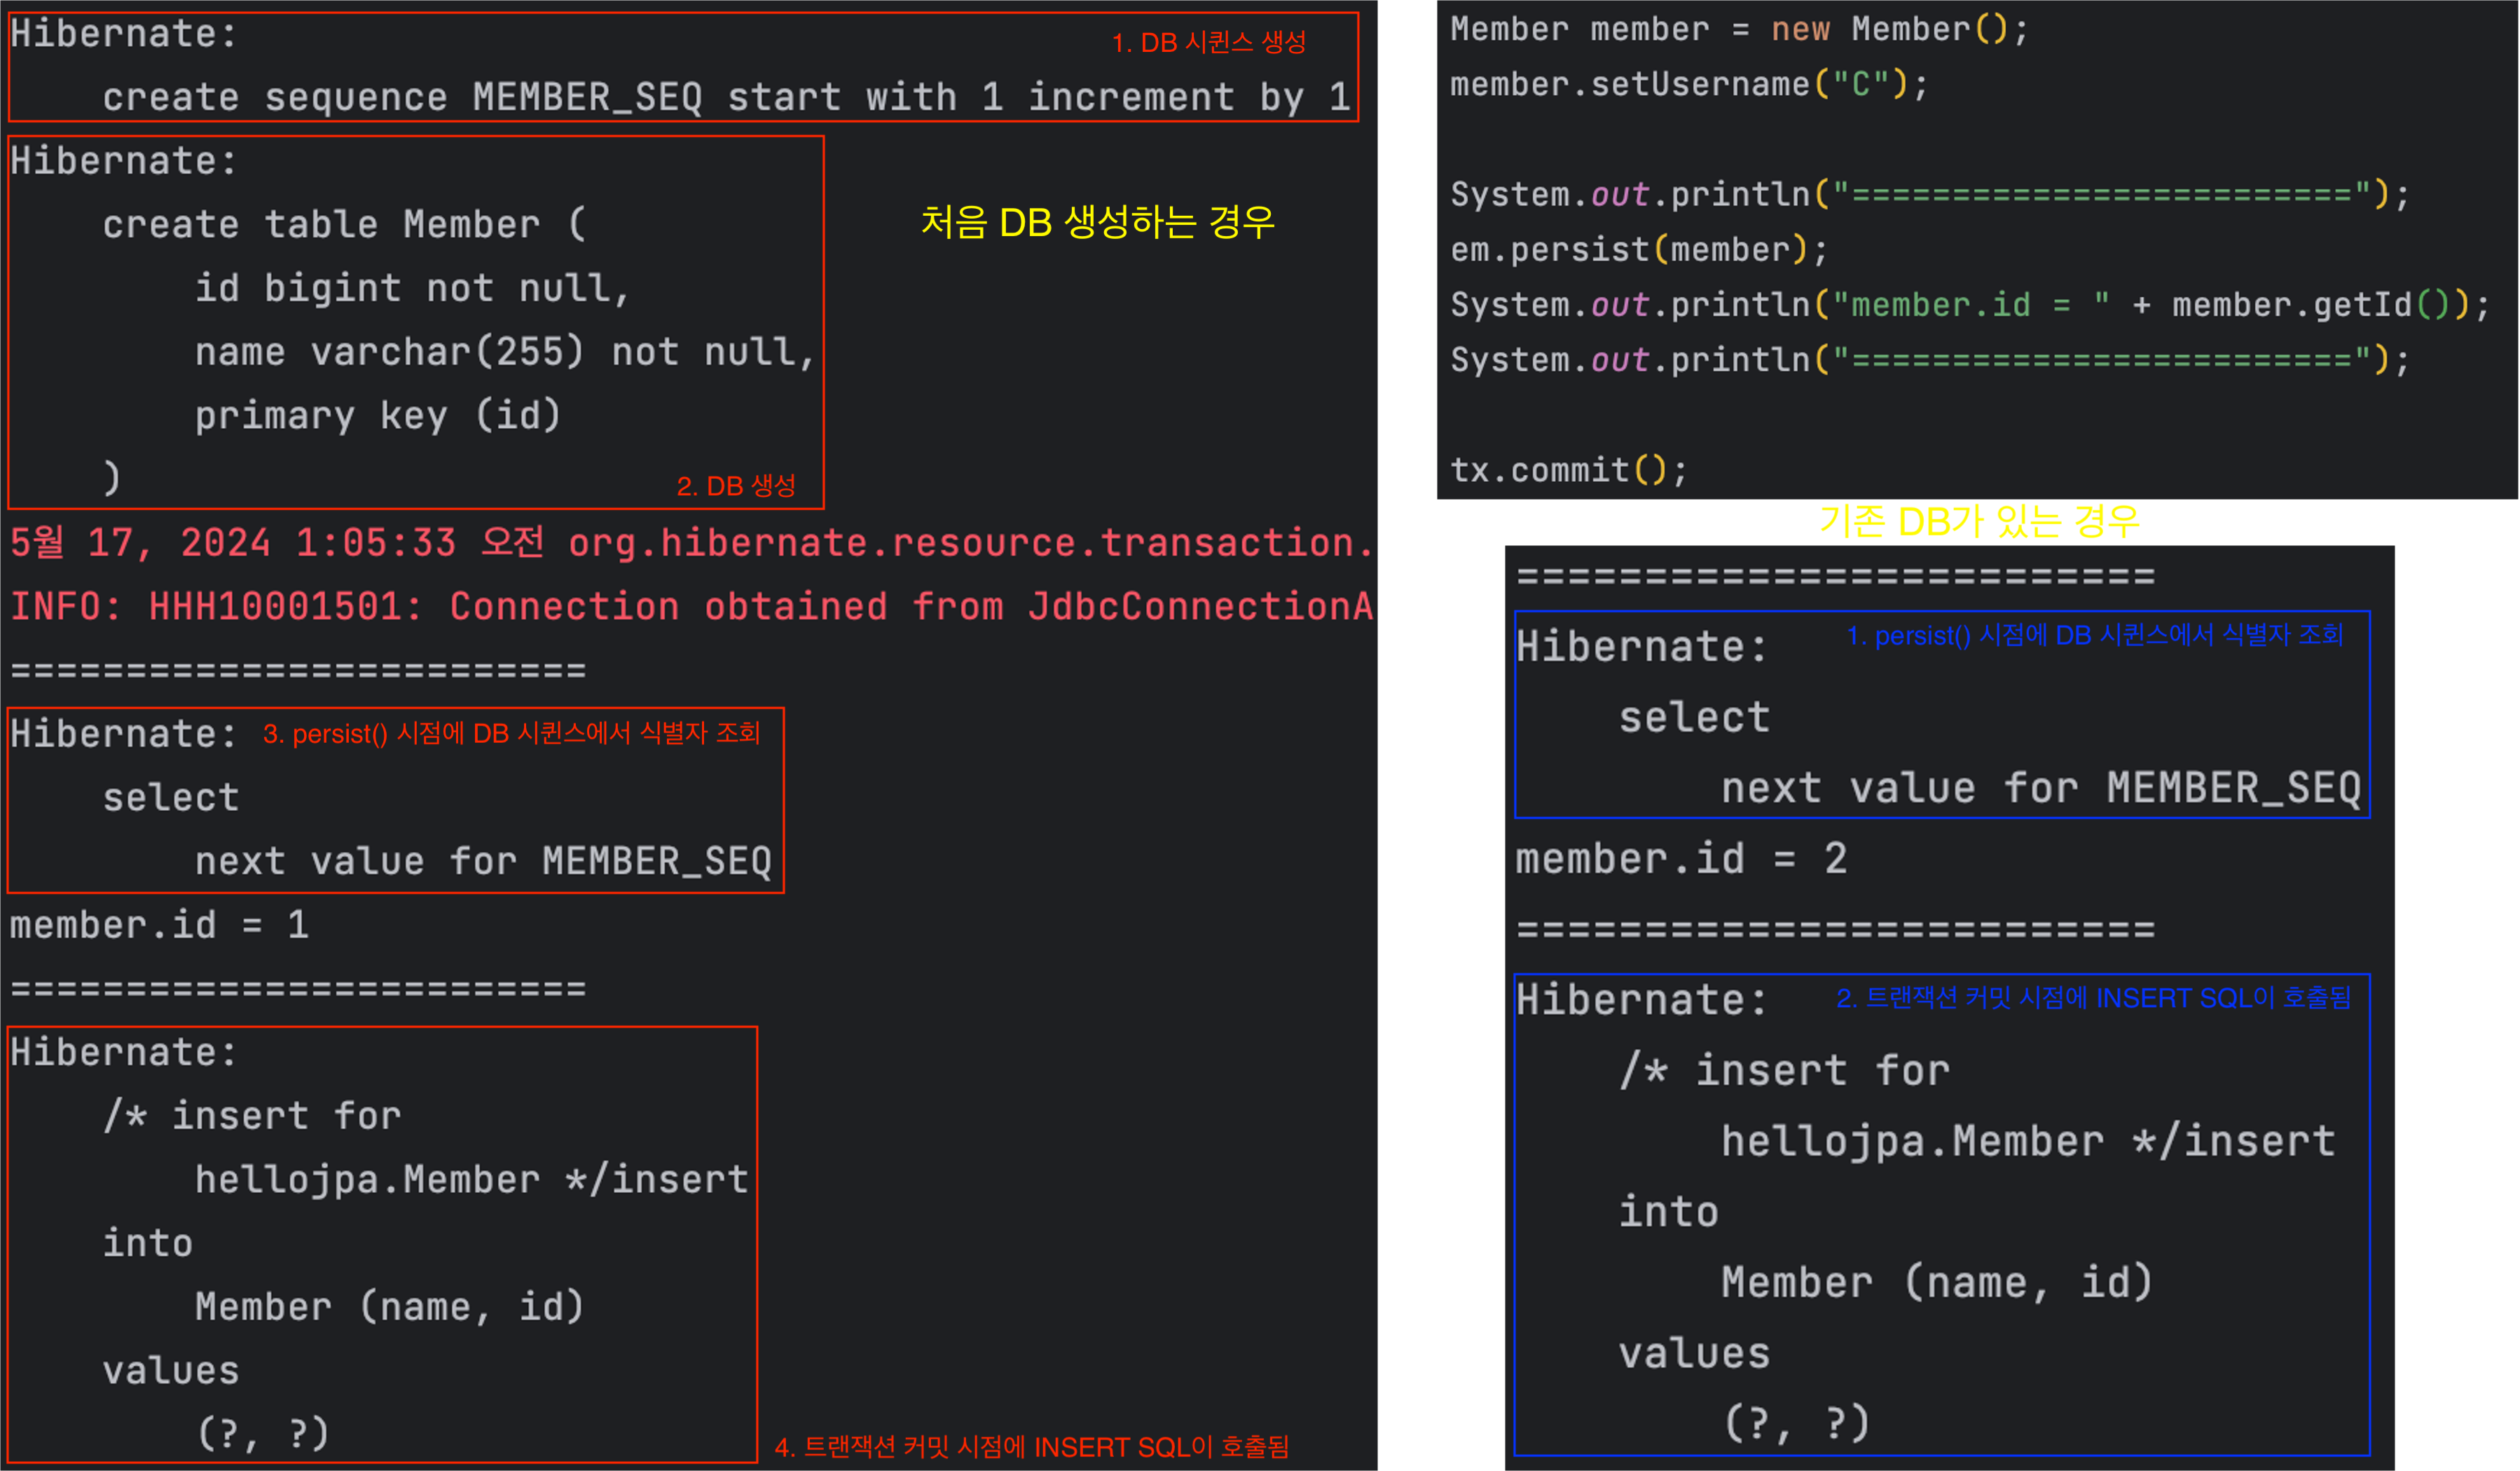Click the 'create sequence MEMBER_SEQ' log line
This screenshot has height=1471, width=2520.
[x=725, y=97]
